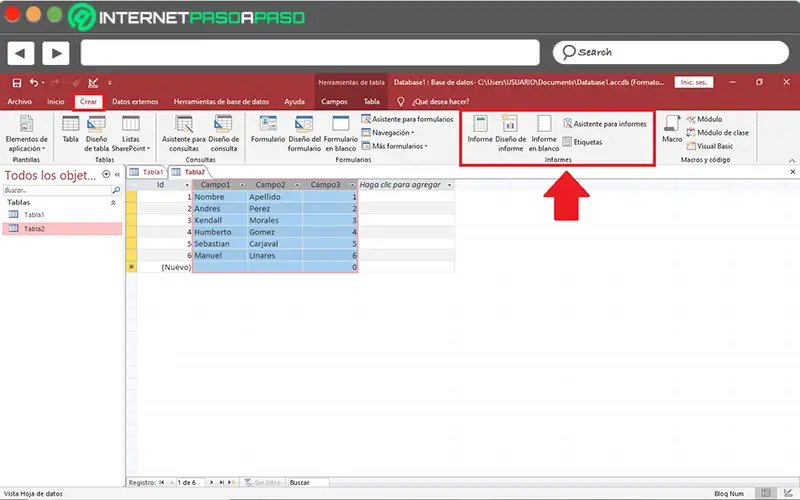Image resolution: width=800 pixels, height=500 pixels.
Task: Open Campo3 column header dropdown arrow
Action: click(x=352, y=185)
